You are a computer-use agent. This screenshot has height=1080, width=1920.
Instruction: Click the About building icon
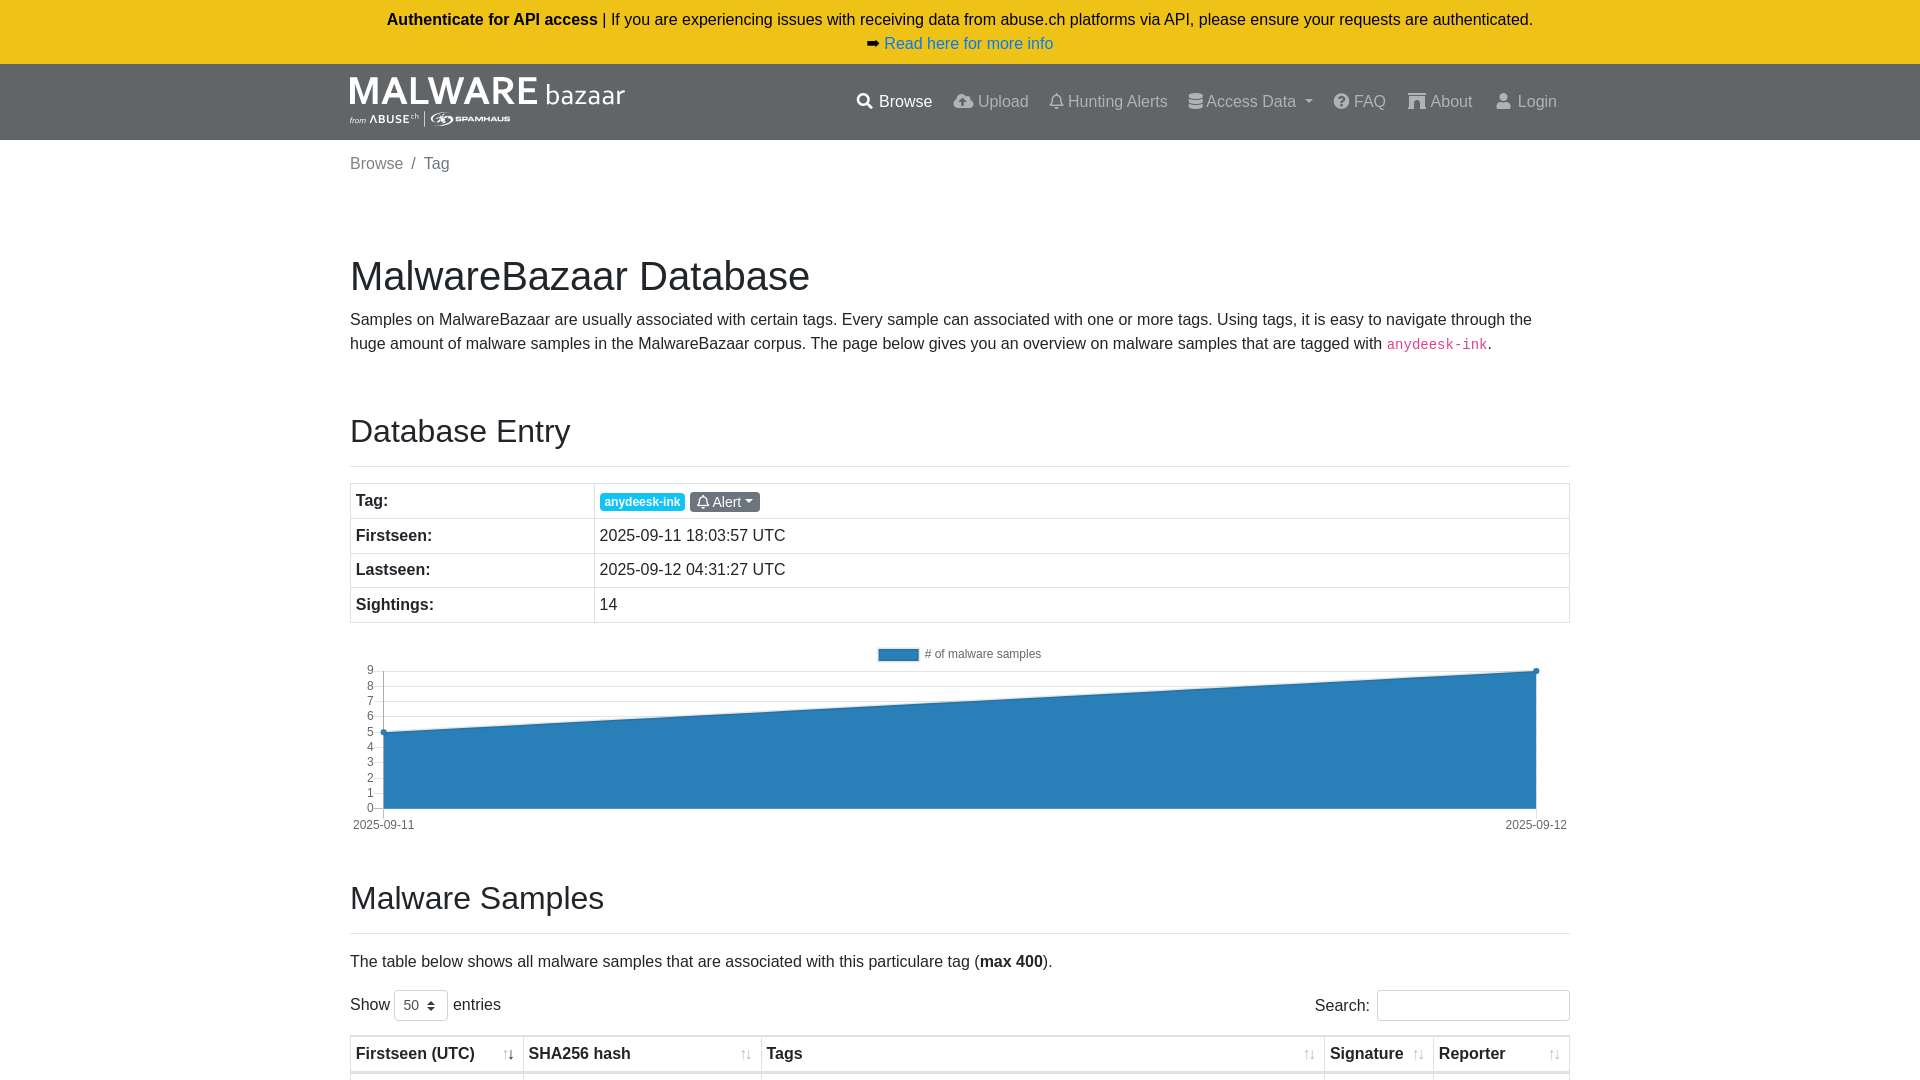coord(1417,102)
